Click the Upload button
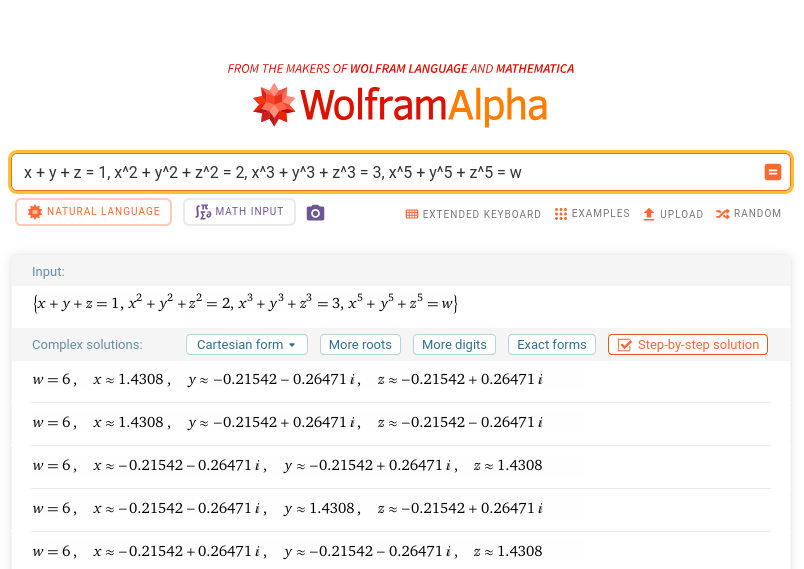 (x=673, y=214)
